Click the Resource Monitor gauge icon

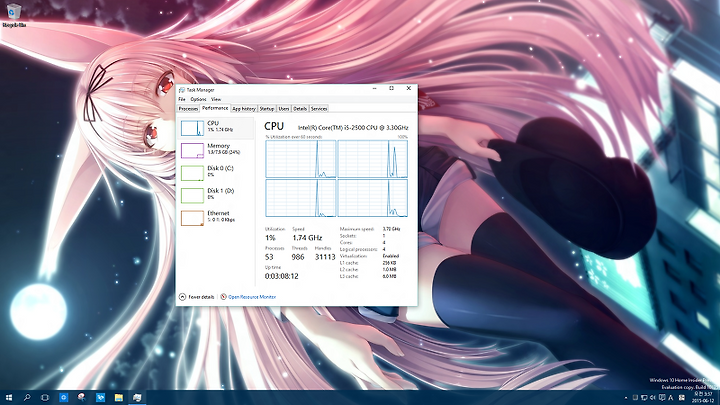point(224,297)
